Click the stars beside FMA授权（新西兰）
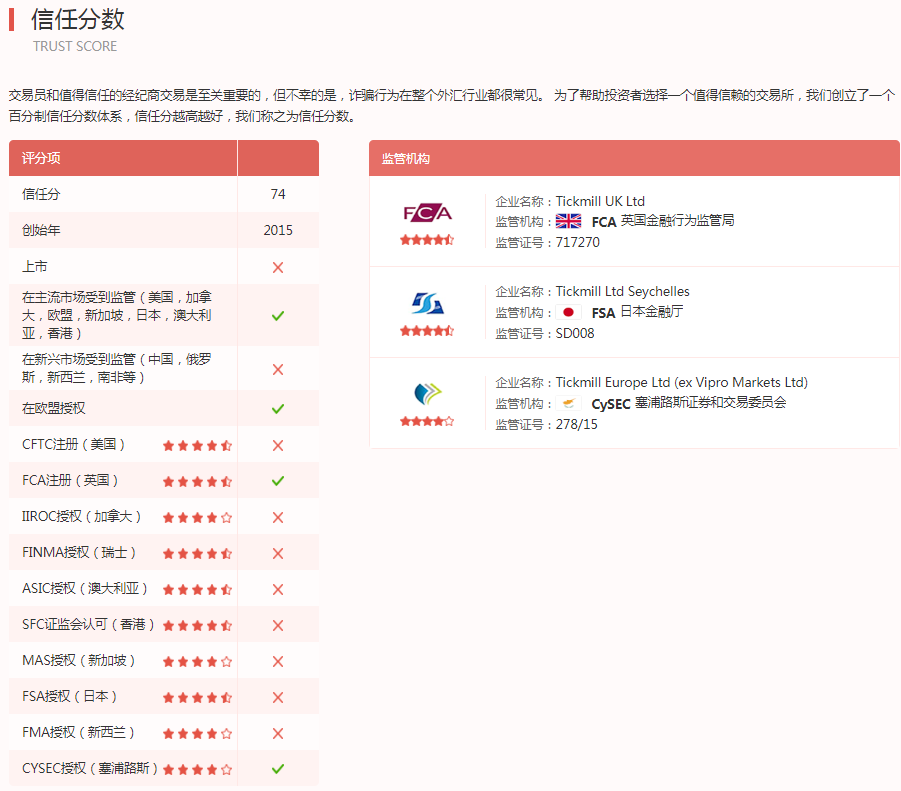This screenshot has height=791, width=901. coord(198,734)
